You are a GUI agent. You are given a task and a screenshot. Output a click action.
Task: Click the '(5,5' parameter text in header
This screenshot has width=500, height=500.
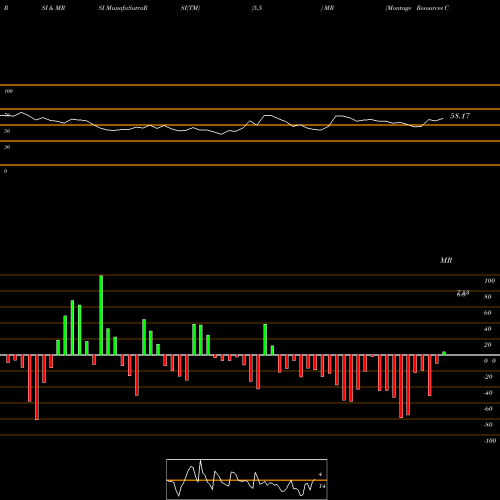pyautogui.click(x=257, y=8)
